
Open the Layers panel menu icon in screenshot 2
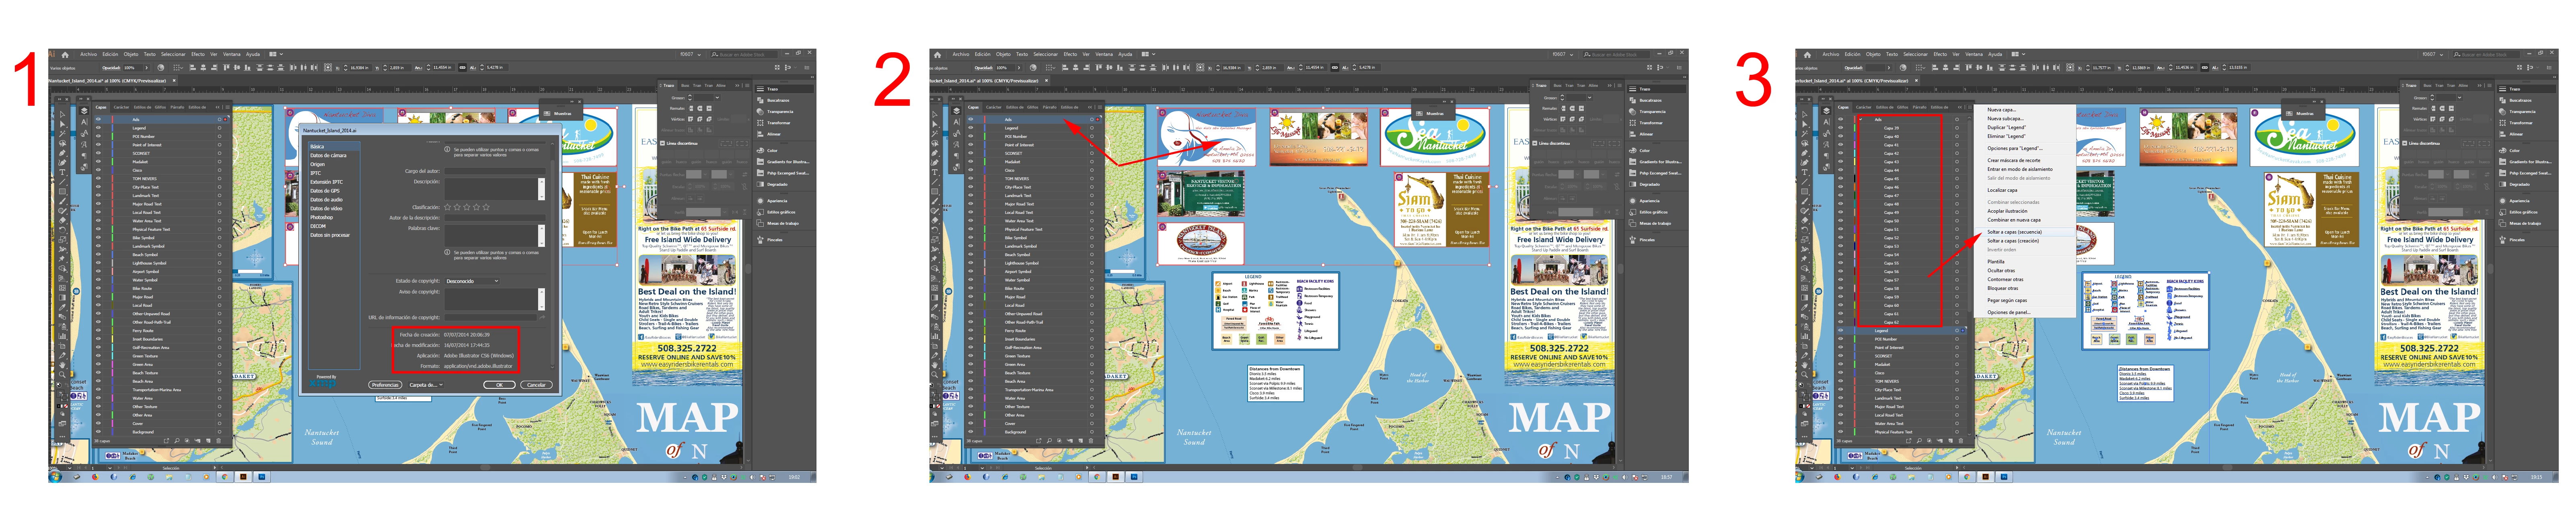pyautogui.click(x=1100, y=107)
